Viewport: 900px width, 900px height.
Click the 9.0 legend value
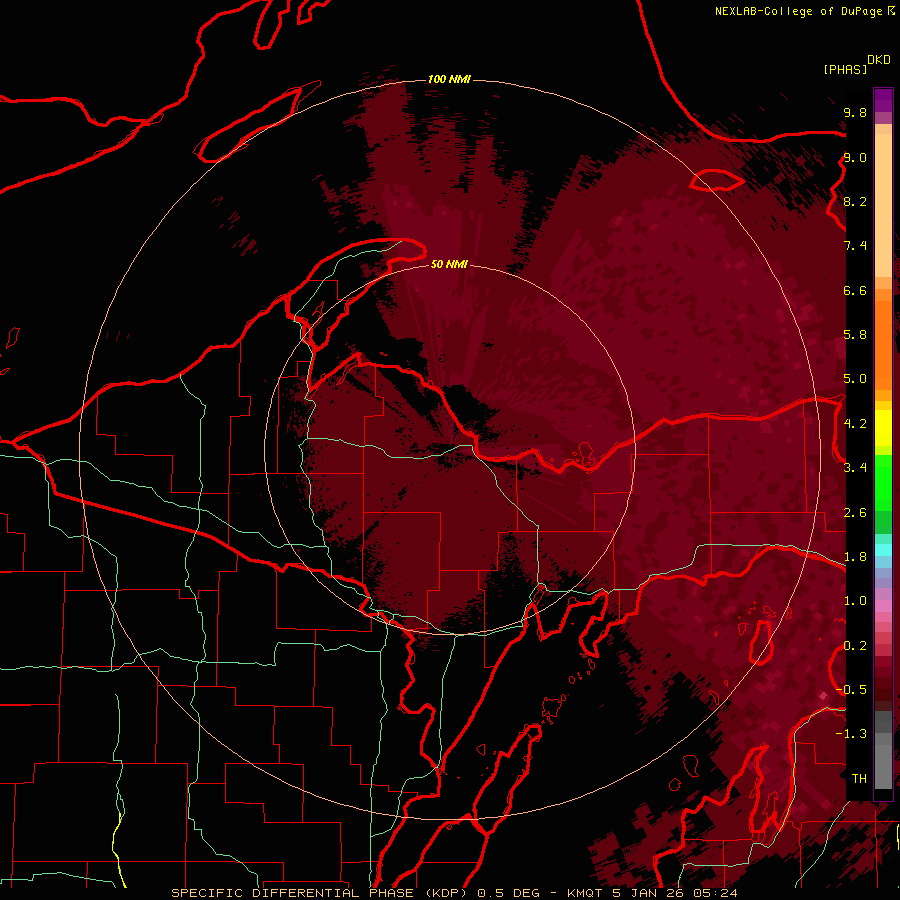[x=855, y=157]
